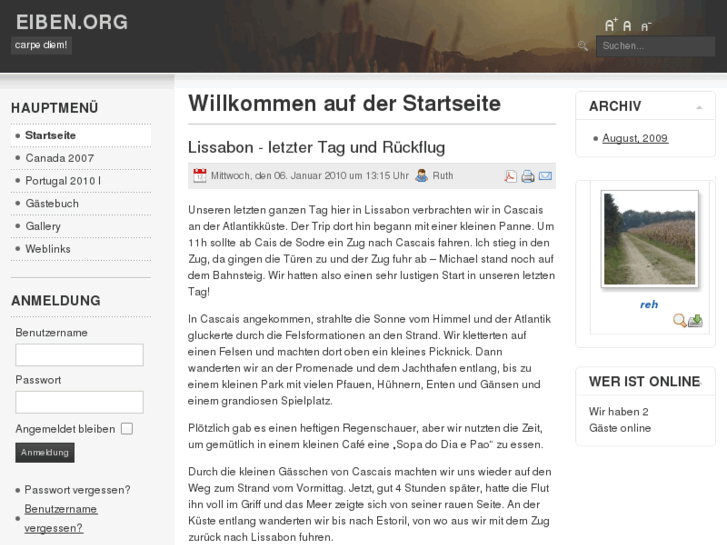
Task: Open the country road thumbnail image
Action: [x=649, y=239]
